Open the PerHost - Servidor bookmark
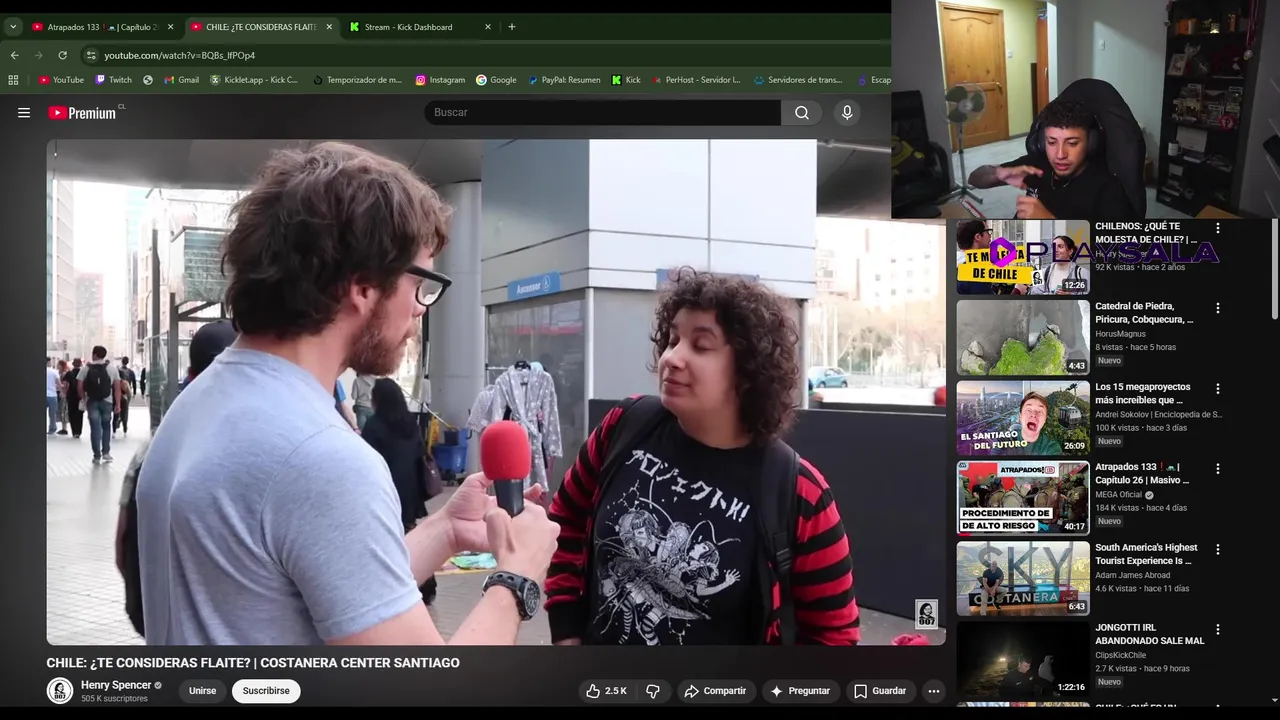Image resolution: width=1280 pixels, height=720 pixels. [x=696, y=80]
